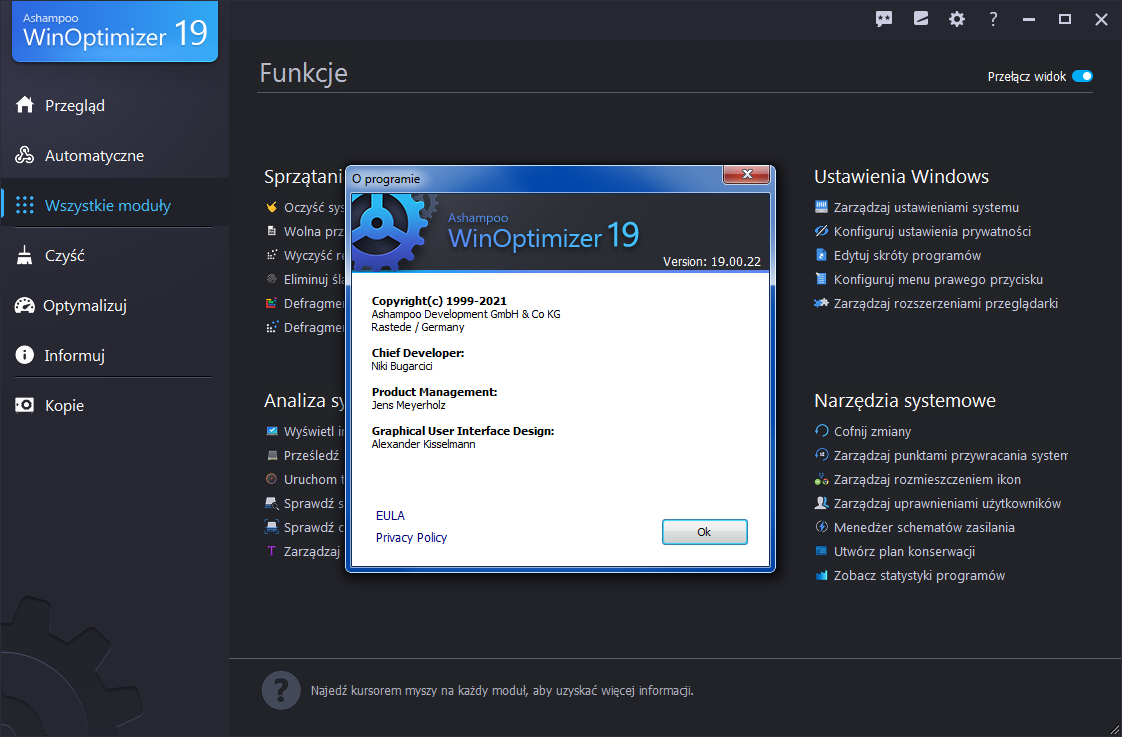Close the O programie dialog
Image resolution: width=1122 pixels, height=737 pixels.
coord(746,174)
